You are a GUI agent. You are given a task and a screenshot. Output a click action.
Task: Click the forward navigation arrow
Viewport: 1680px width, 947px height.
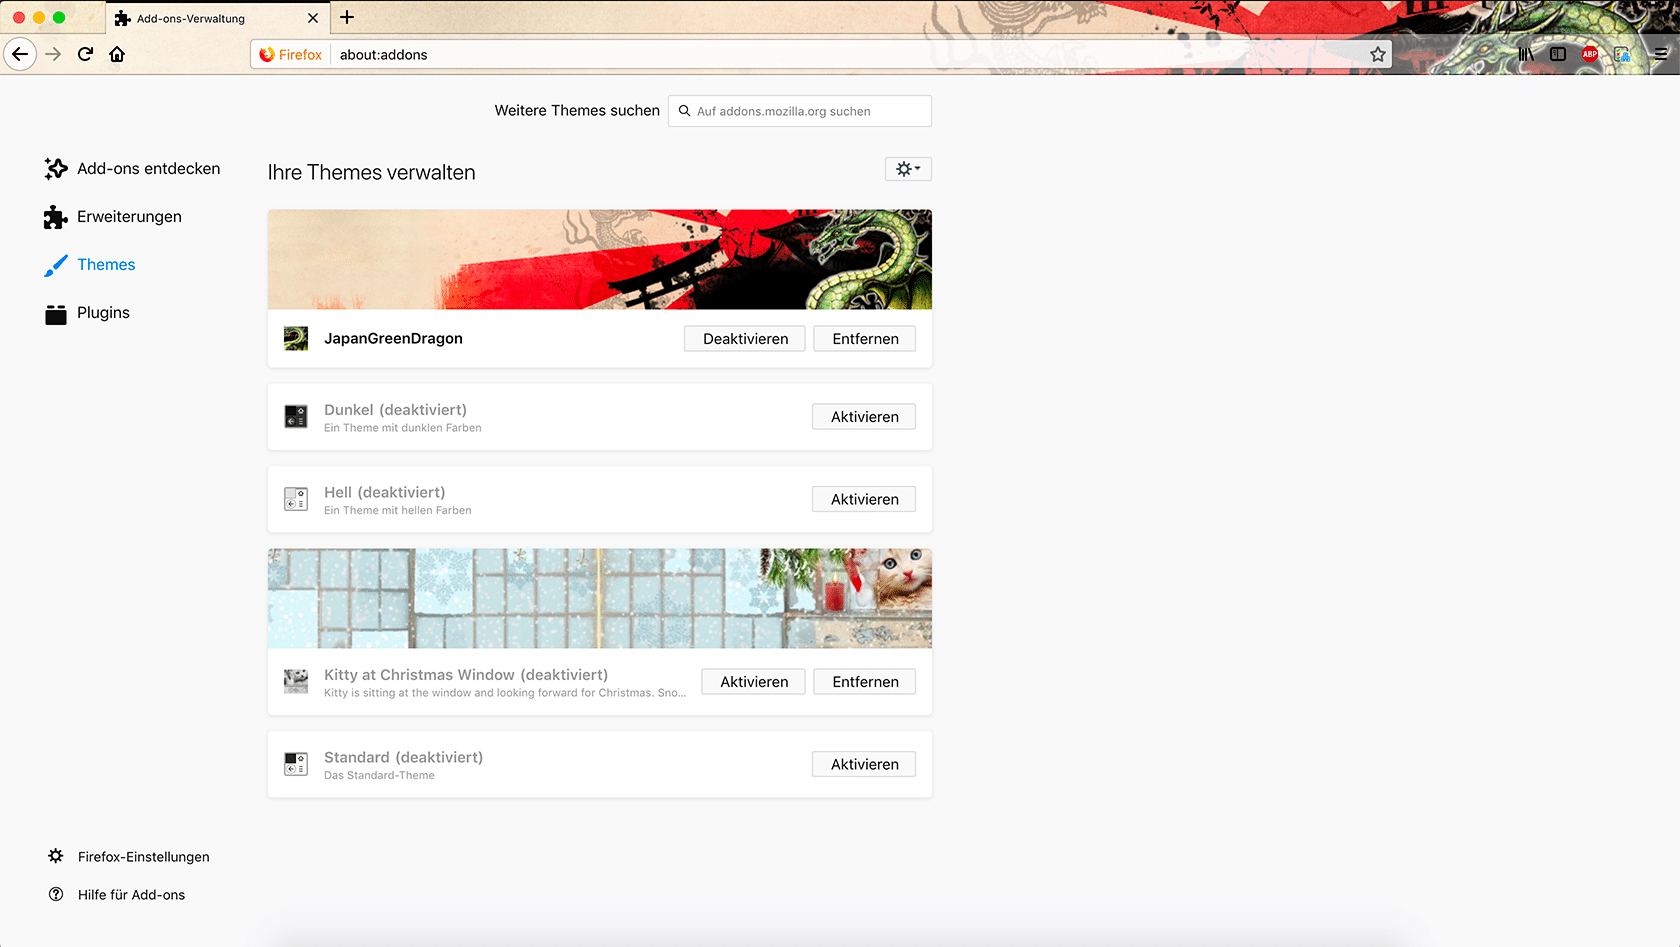click(x=53, y=54)
